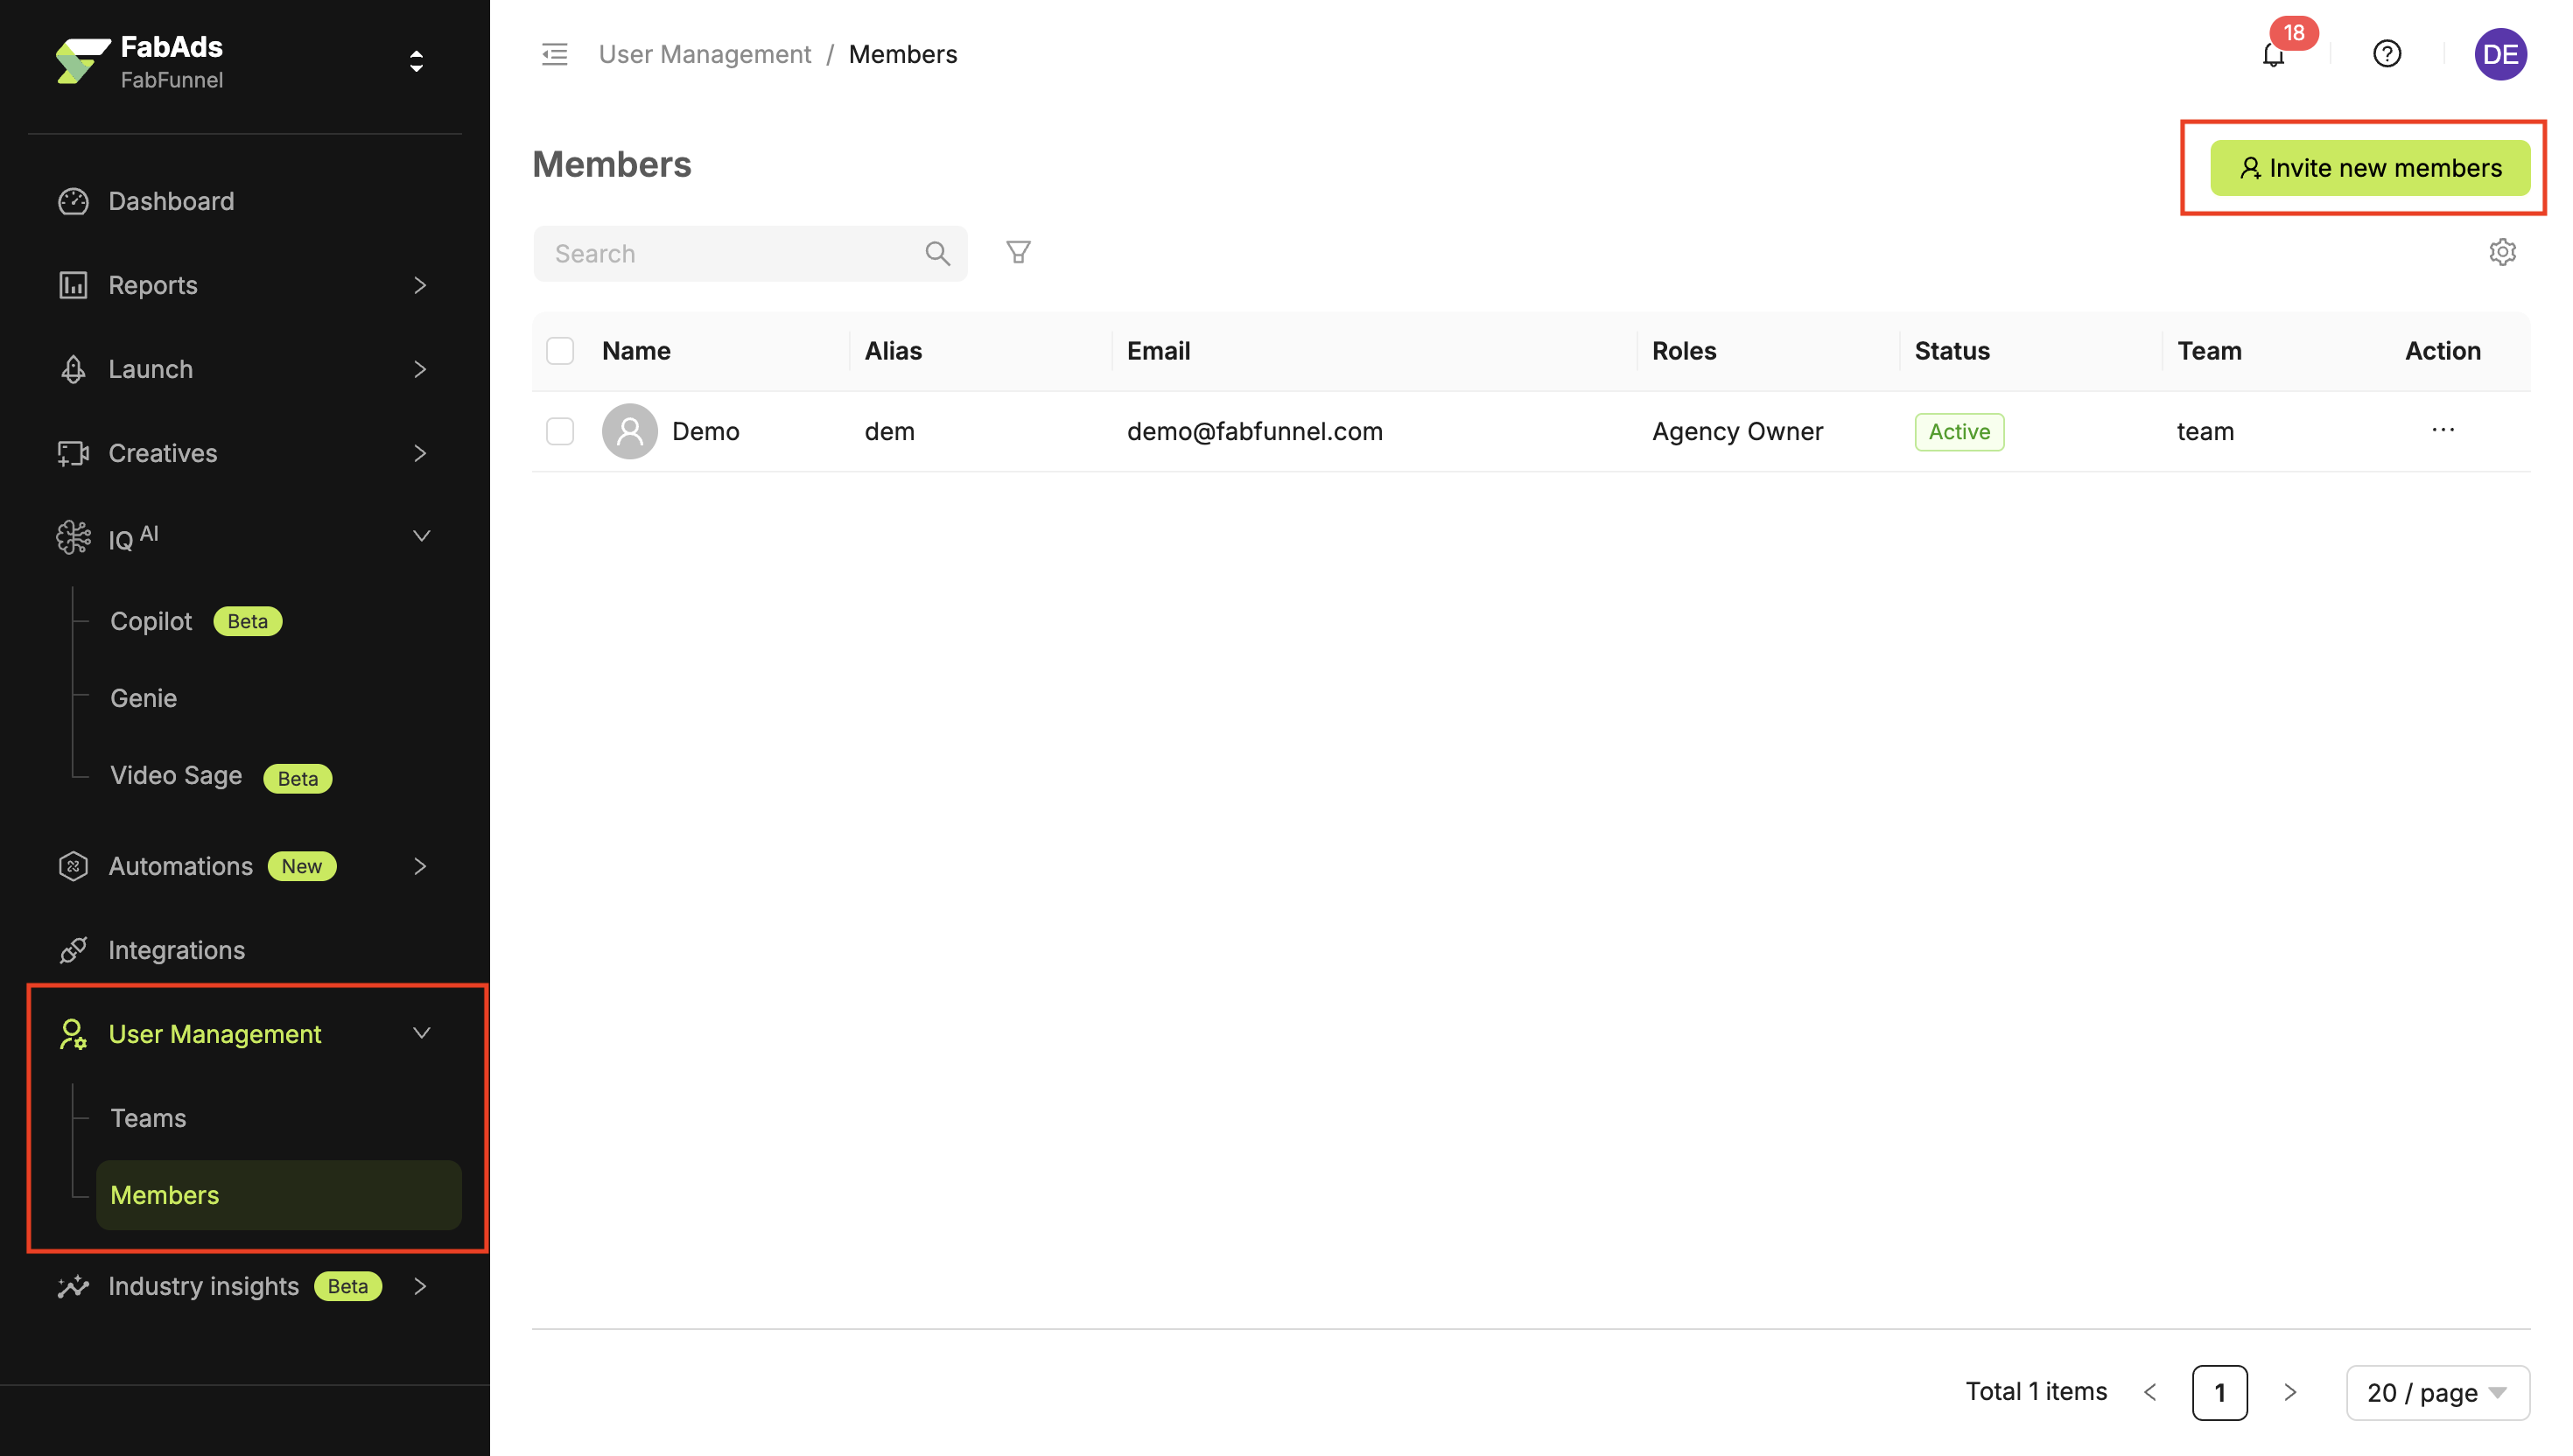Click the help question mark icon
Image resolution: width=2573 pixels, height=1456 pixels.
pos(2386,54)
